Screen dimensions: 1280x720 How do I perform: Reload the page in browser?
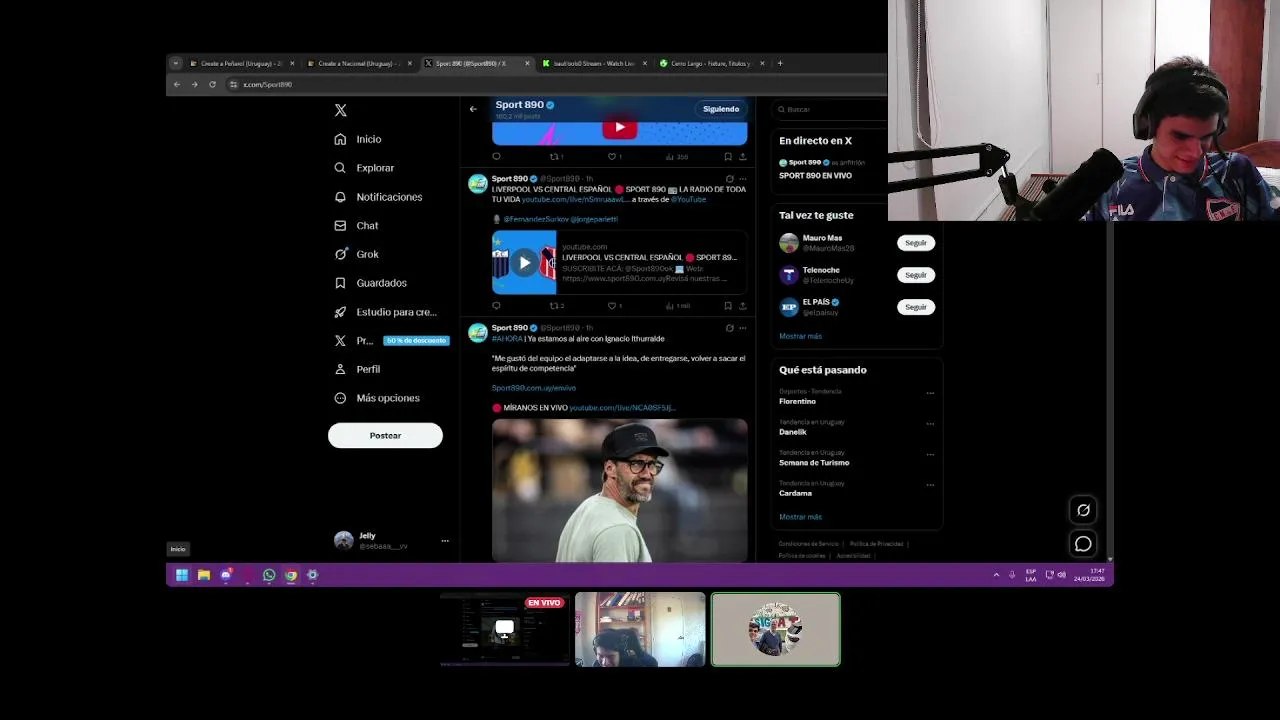[212, 84]
